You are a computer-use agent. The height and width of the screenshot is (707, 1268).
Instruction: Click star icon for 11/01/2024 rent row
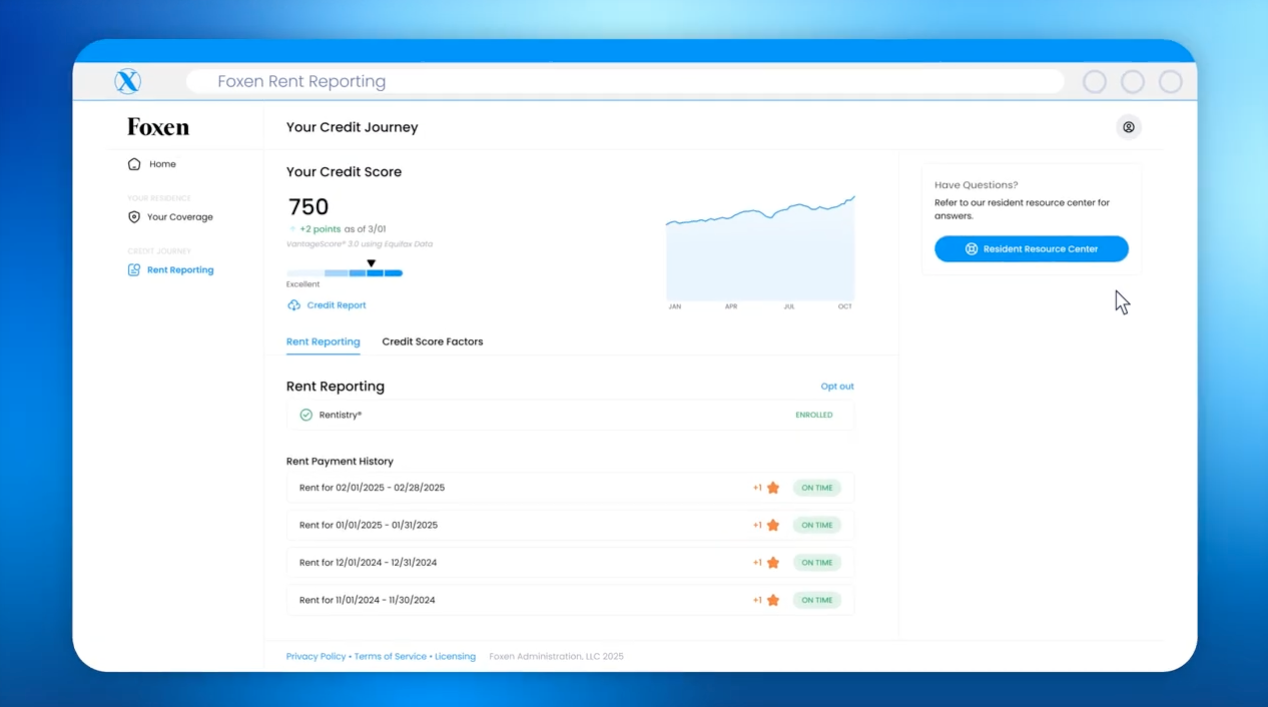pos(773,600)
